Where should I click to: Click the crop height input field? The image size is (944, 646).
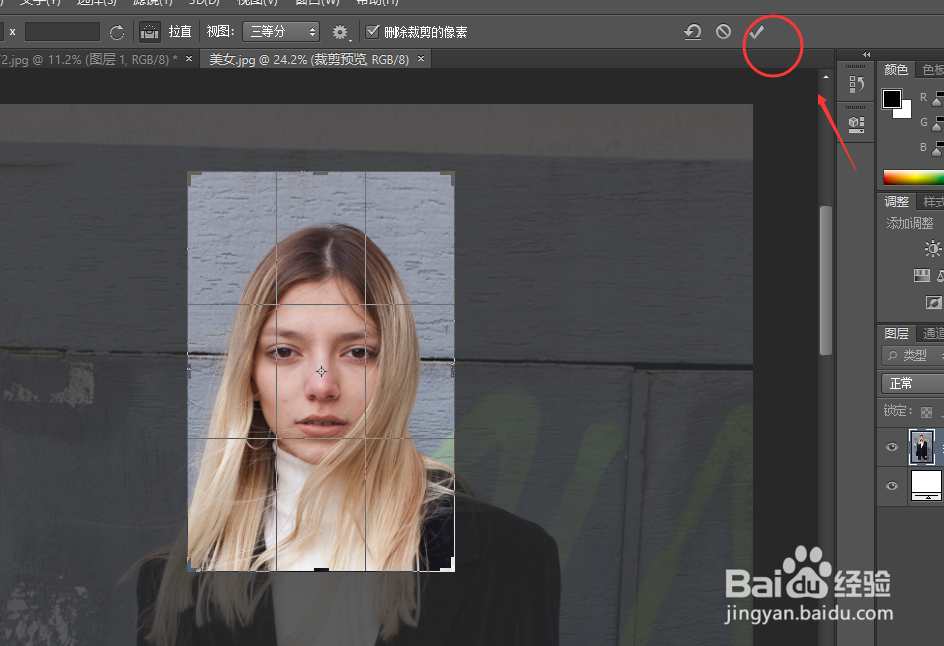pyautogui.click(x=62, y=32)
